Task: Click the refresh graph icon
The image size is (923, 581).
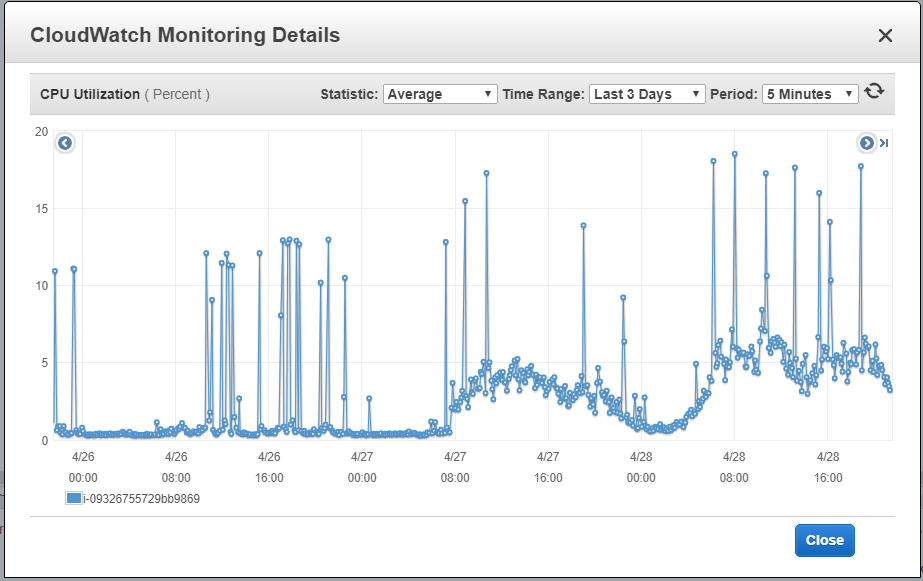Action: (x=874, y=92)
